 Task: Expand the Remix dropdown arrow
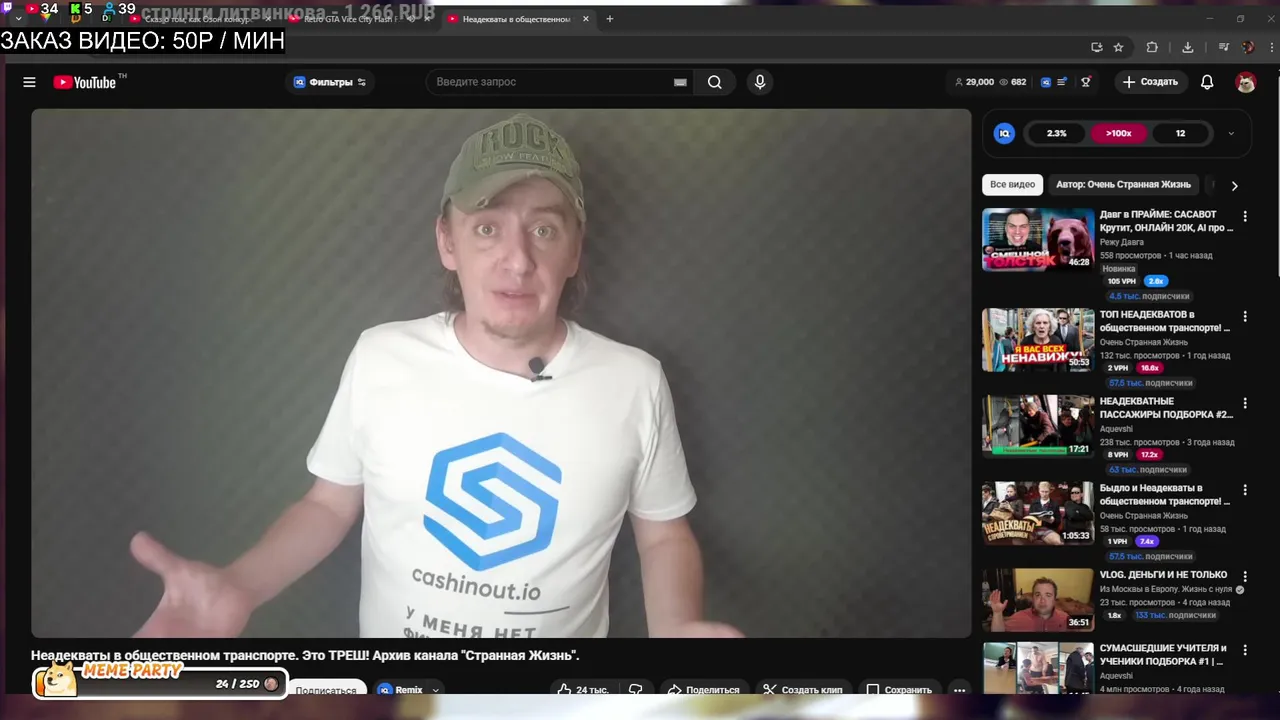435,690
